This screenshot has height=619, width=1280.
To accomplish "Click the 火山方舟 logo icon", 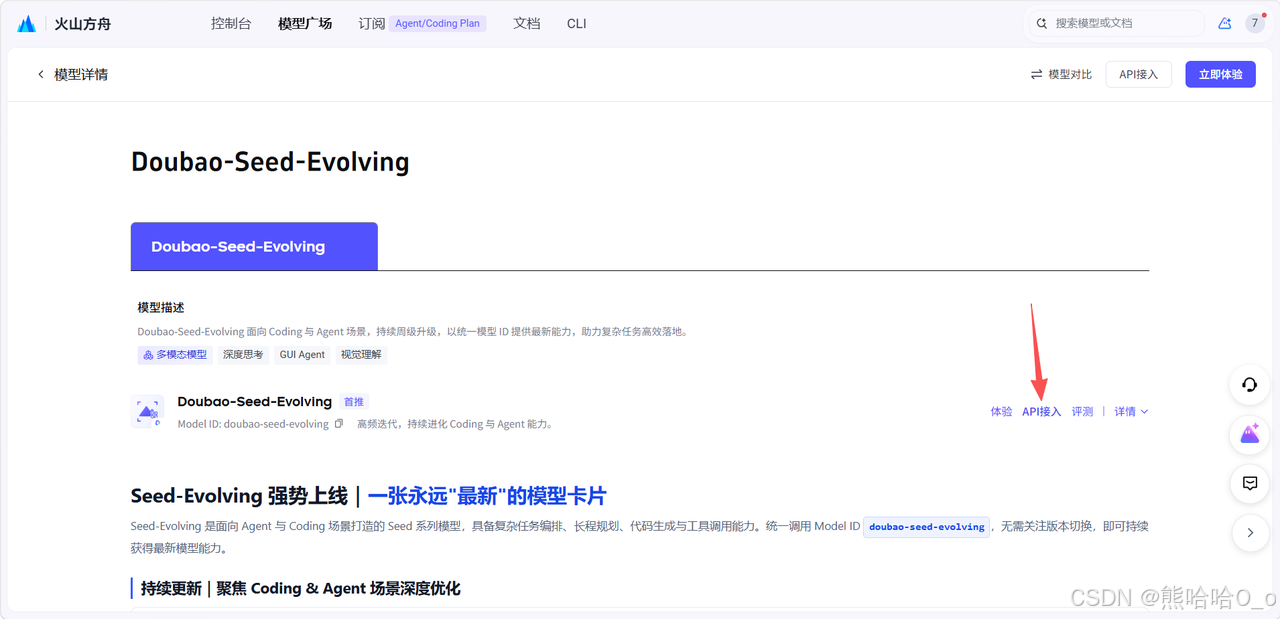I will (x=27, y=23).
